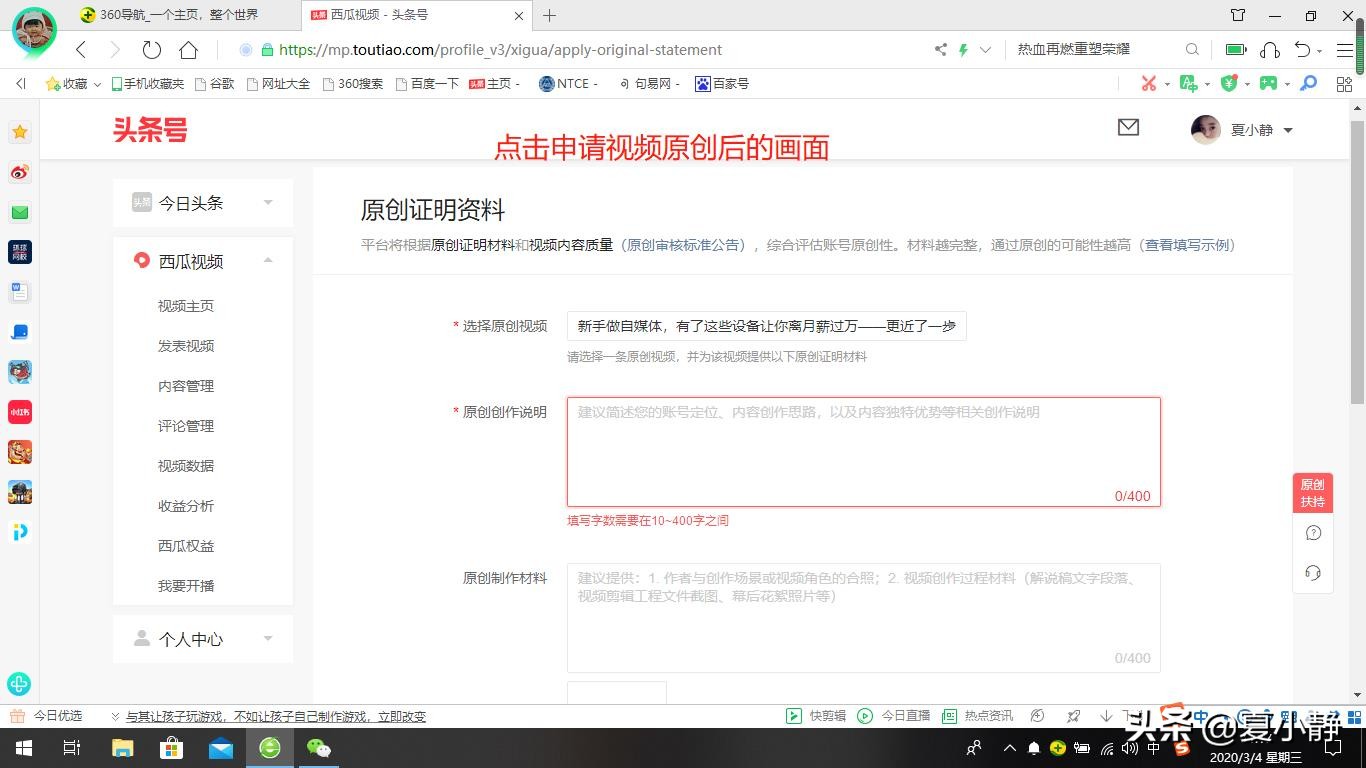Open WeChat from the taskbar

[318, 748]
